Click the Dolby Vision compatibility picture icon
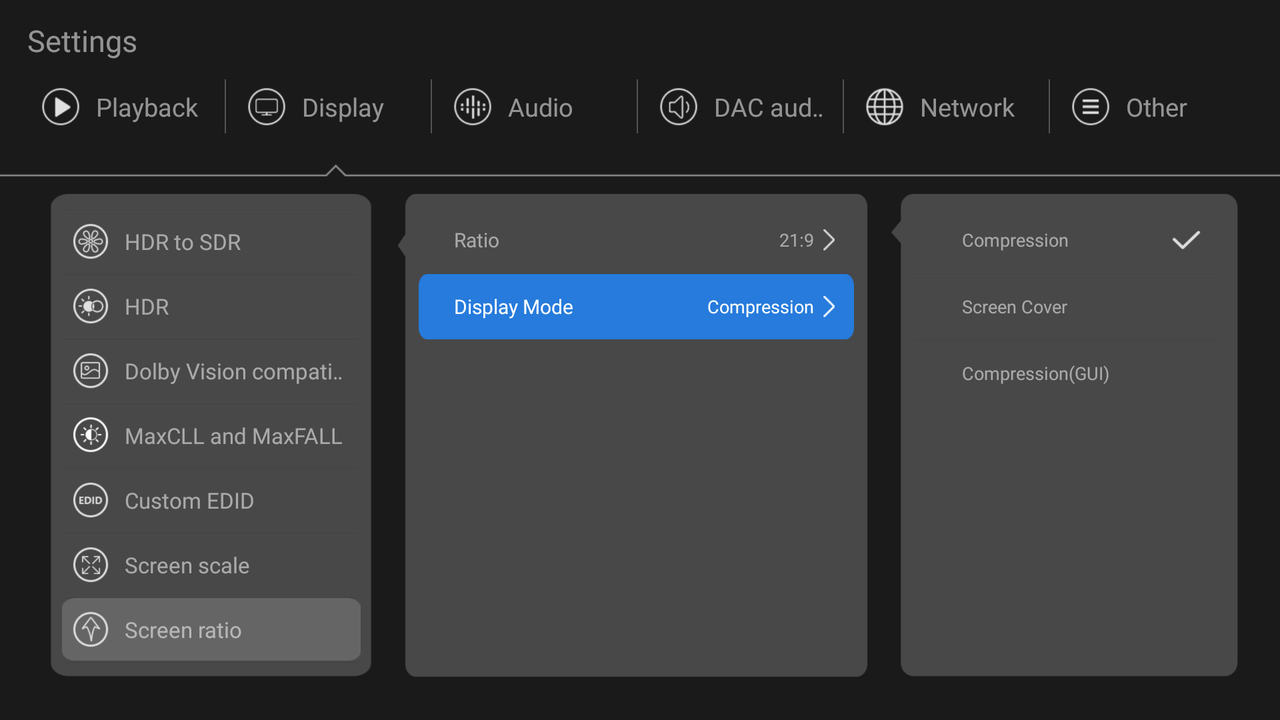The image size is (1280, 720). tap(91, 371)
